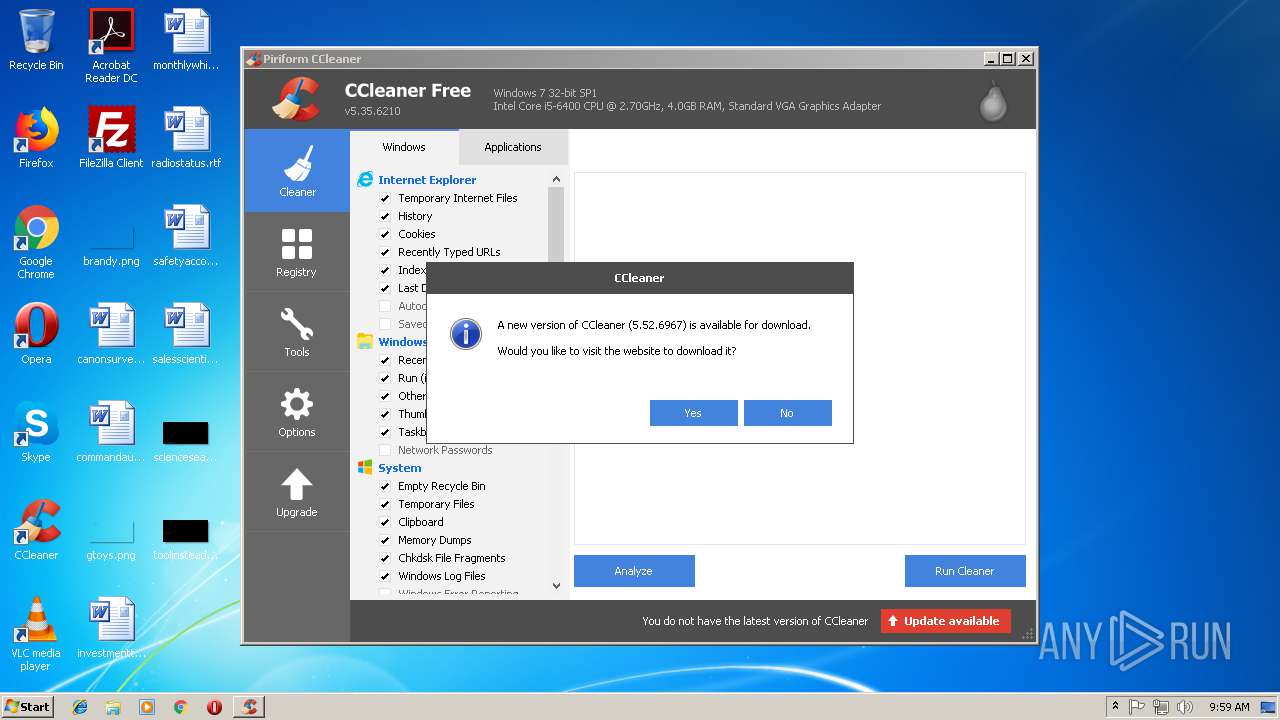This screenshot has height=720, width=1280.
Task: Open Chrome from the taskbar
Action: point(180,707)
